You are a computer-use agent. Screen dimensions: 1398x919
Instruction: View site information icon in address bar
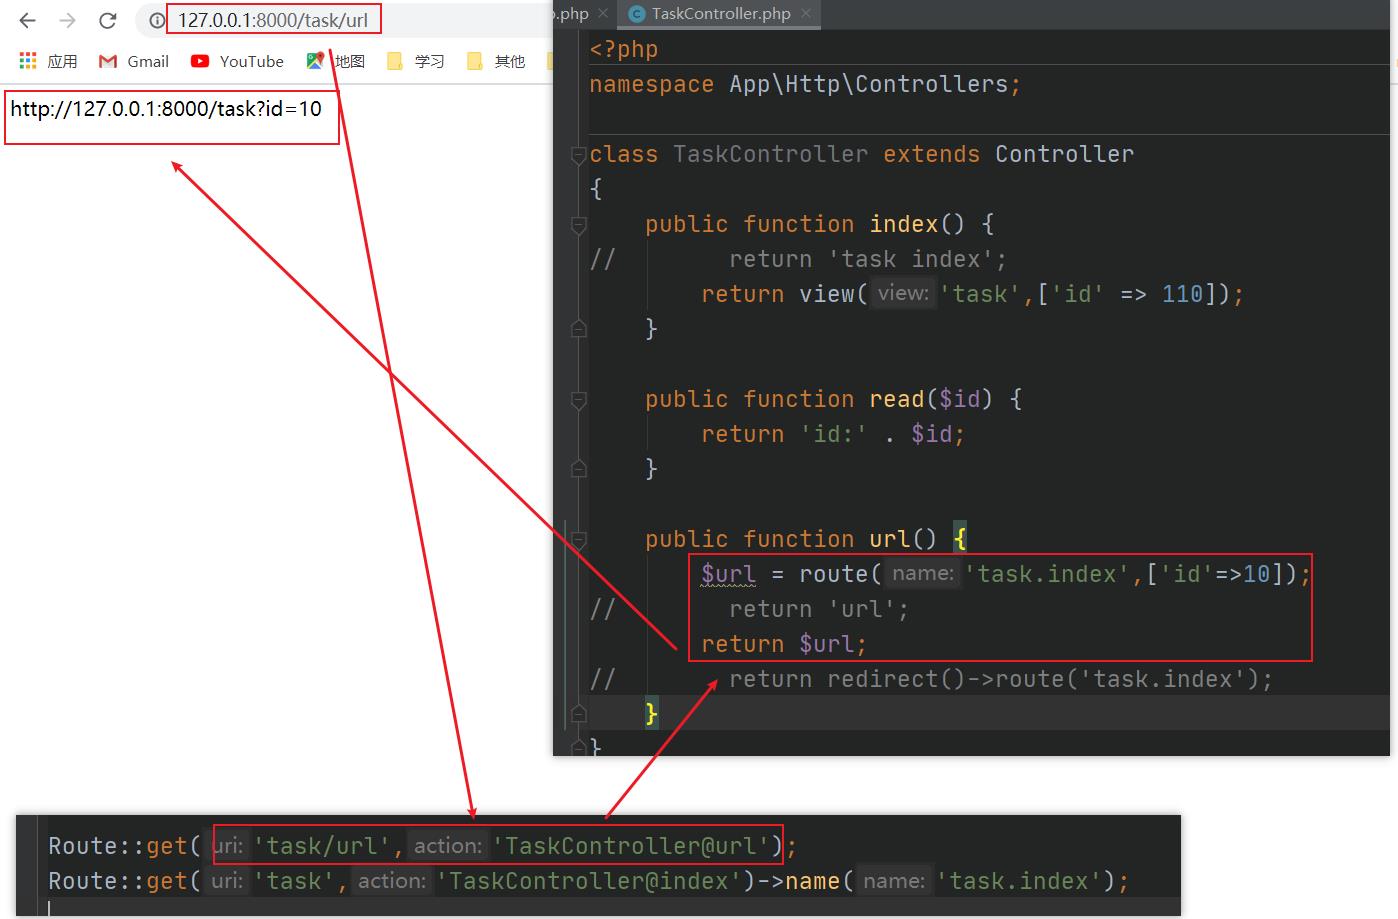(157, 20)
